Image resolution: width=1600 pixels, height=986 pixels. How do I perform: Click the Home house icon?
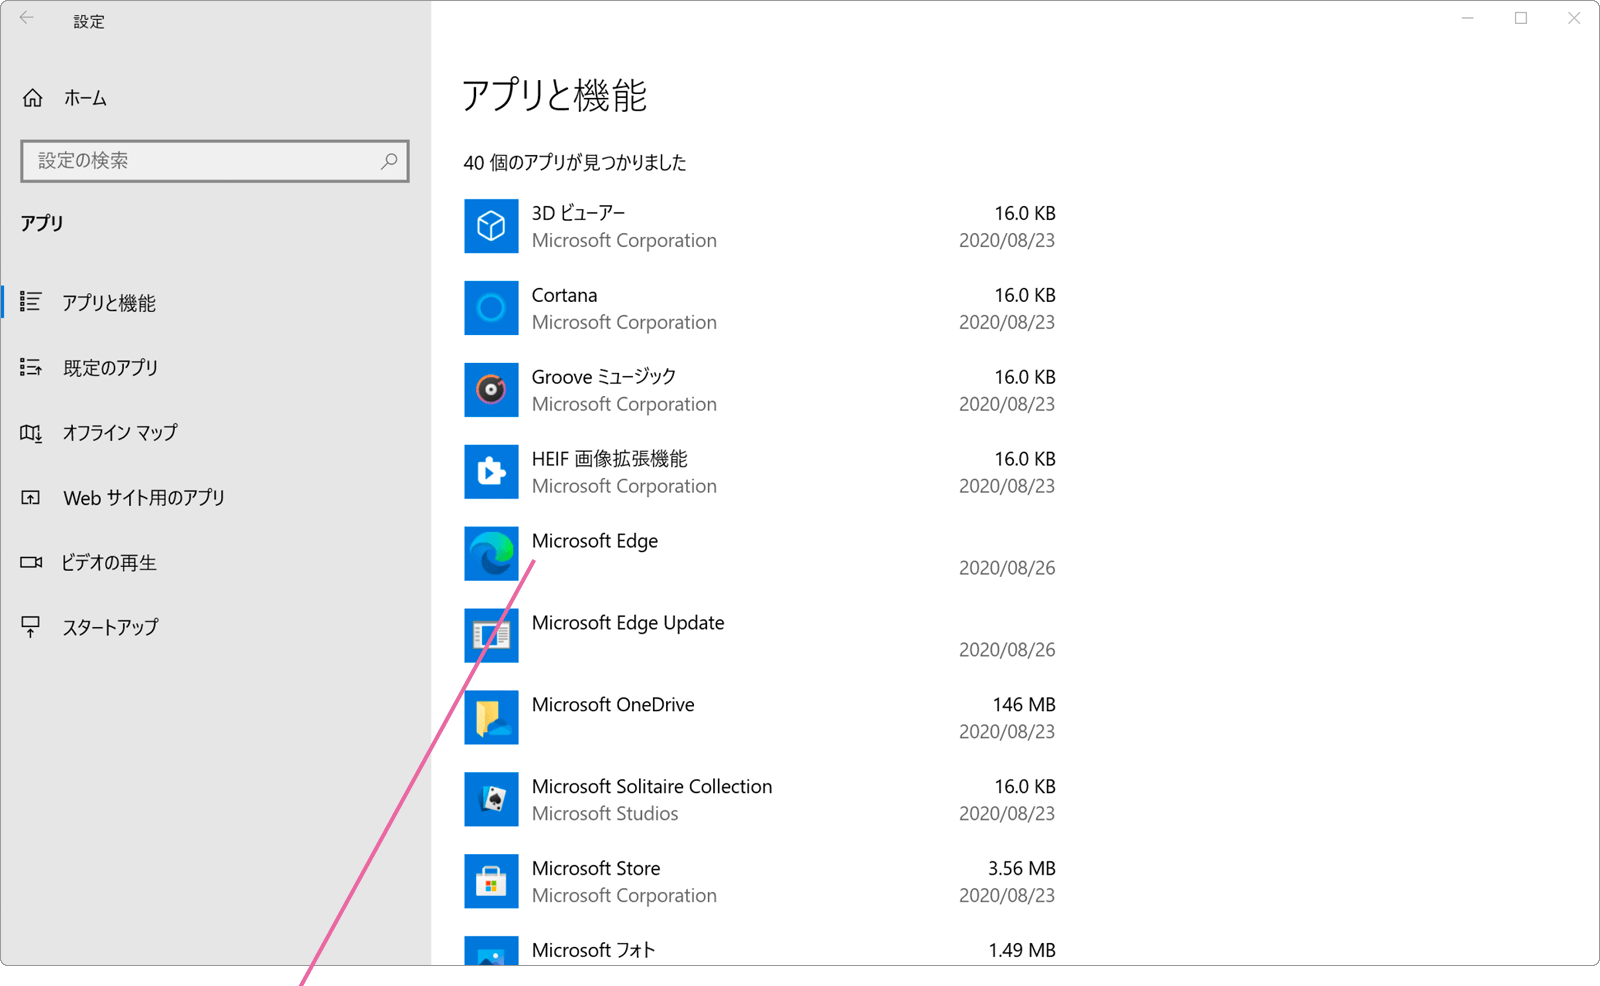(33, 98)
